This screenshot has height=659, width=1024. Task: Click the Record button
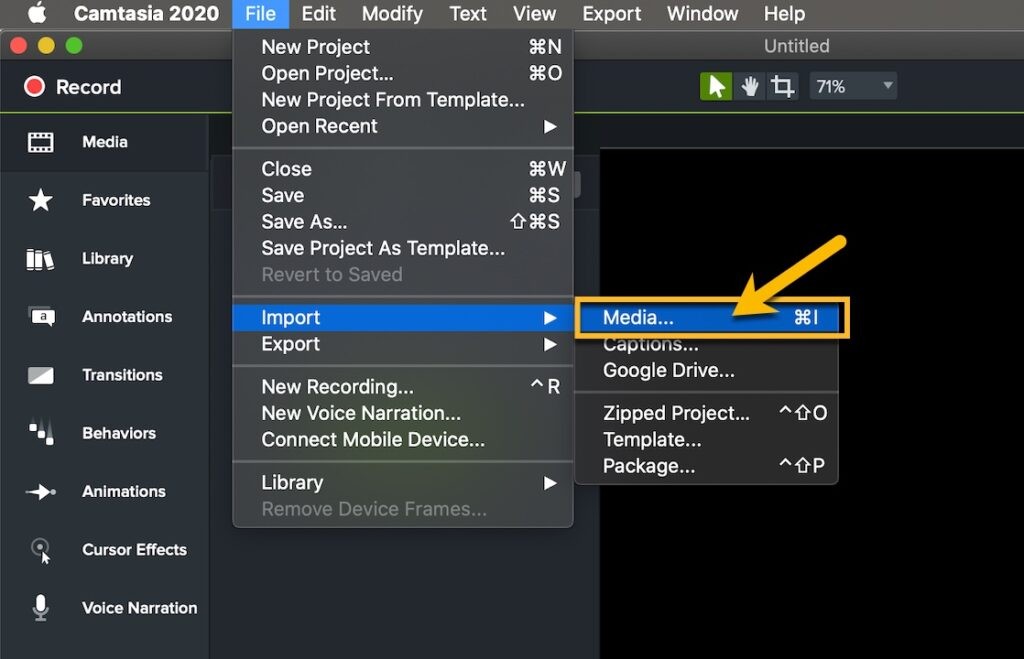coord(72,87)
